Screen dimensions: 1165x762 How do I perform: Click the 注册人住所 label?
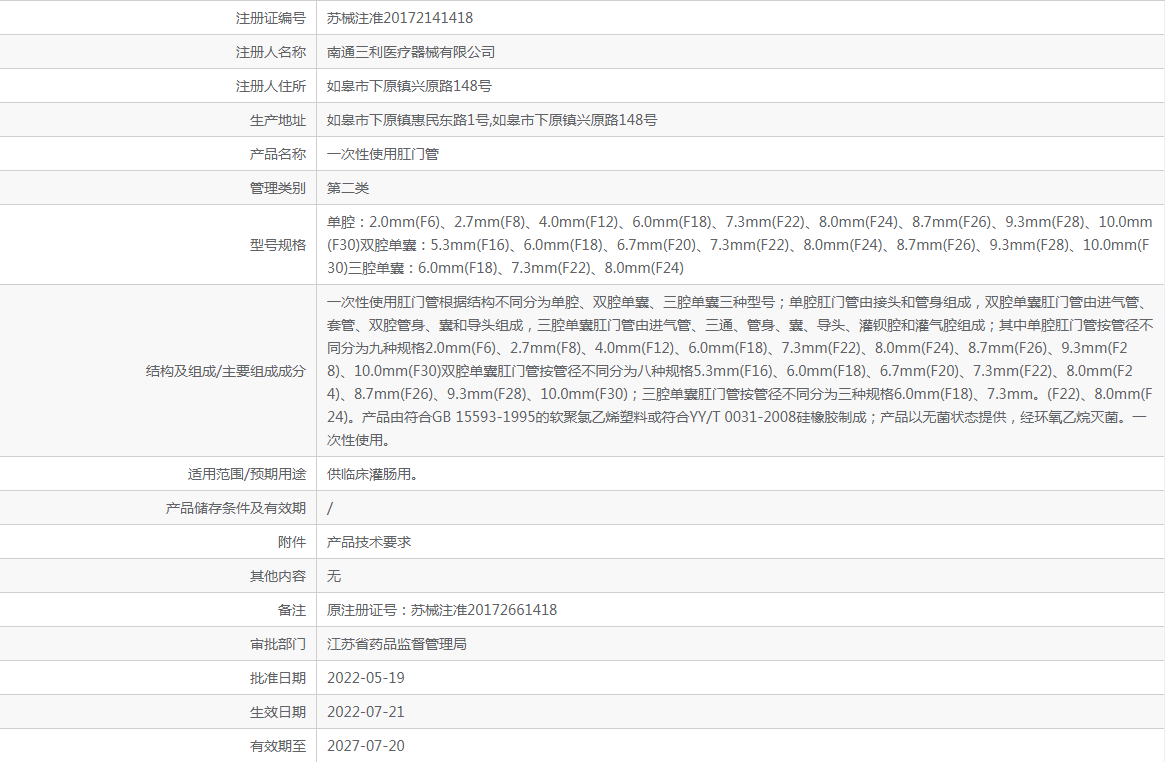270,86
